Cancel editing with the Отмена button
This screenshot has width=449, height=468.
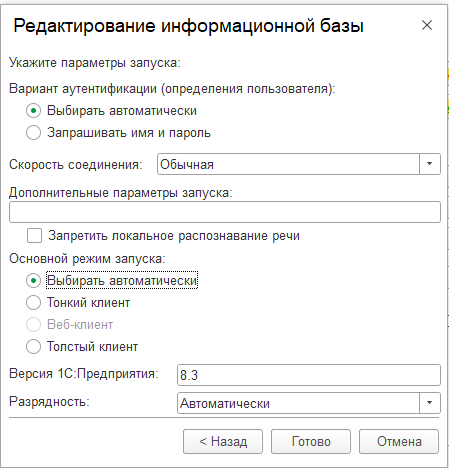click(399, 441)
